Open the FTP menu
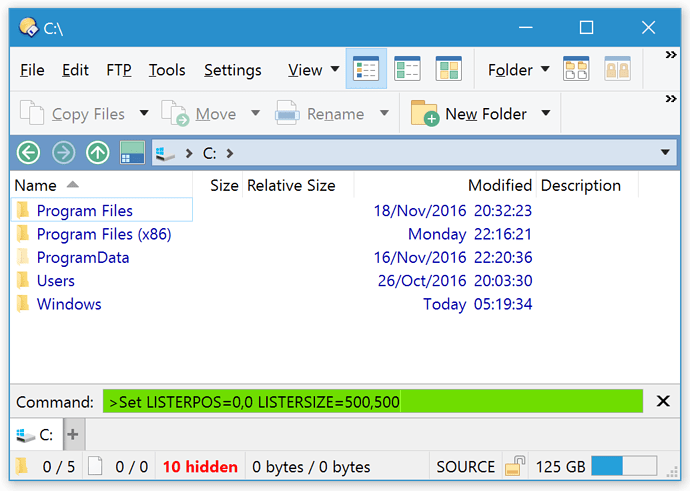 (x=119, y=70)
